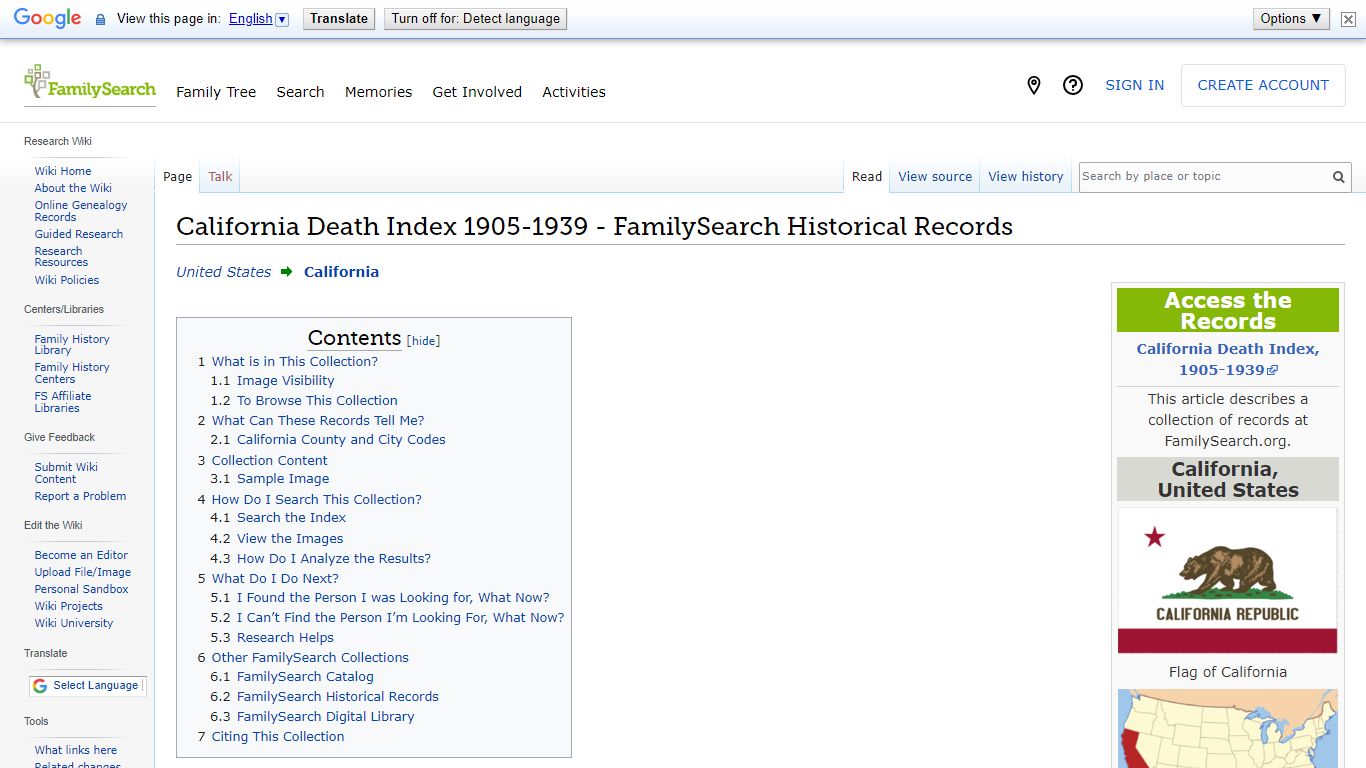Click Turn off for: Detect language

[475, 19]
